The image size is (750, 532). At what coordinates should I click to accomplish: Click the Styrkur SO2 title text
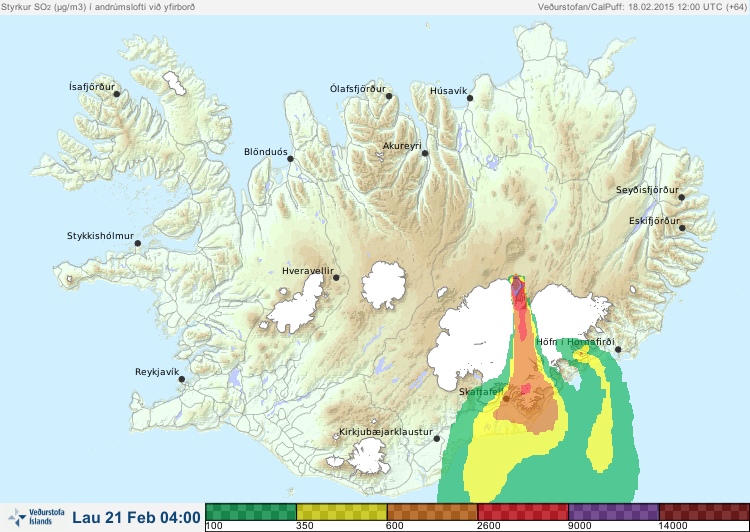click(98, 7)
